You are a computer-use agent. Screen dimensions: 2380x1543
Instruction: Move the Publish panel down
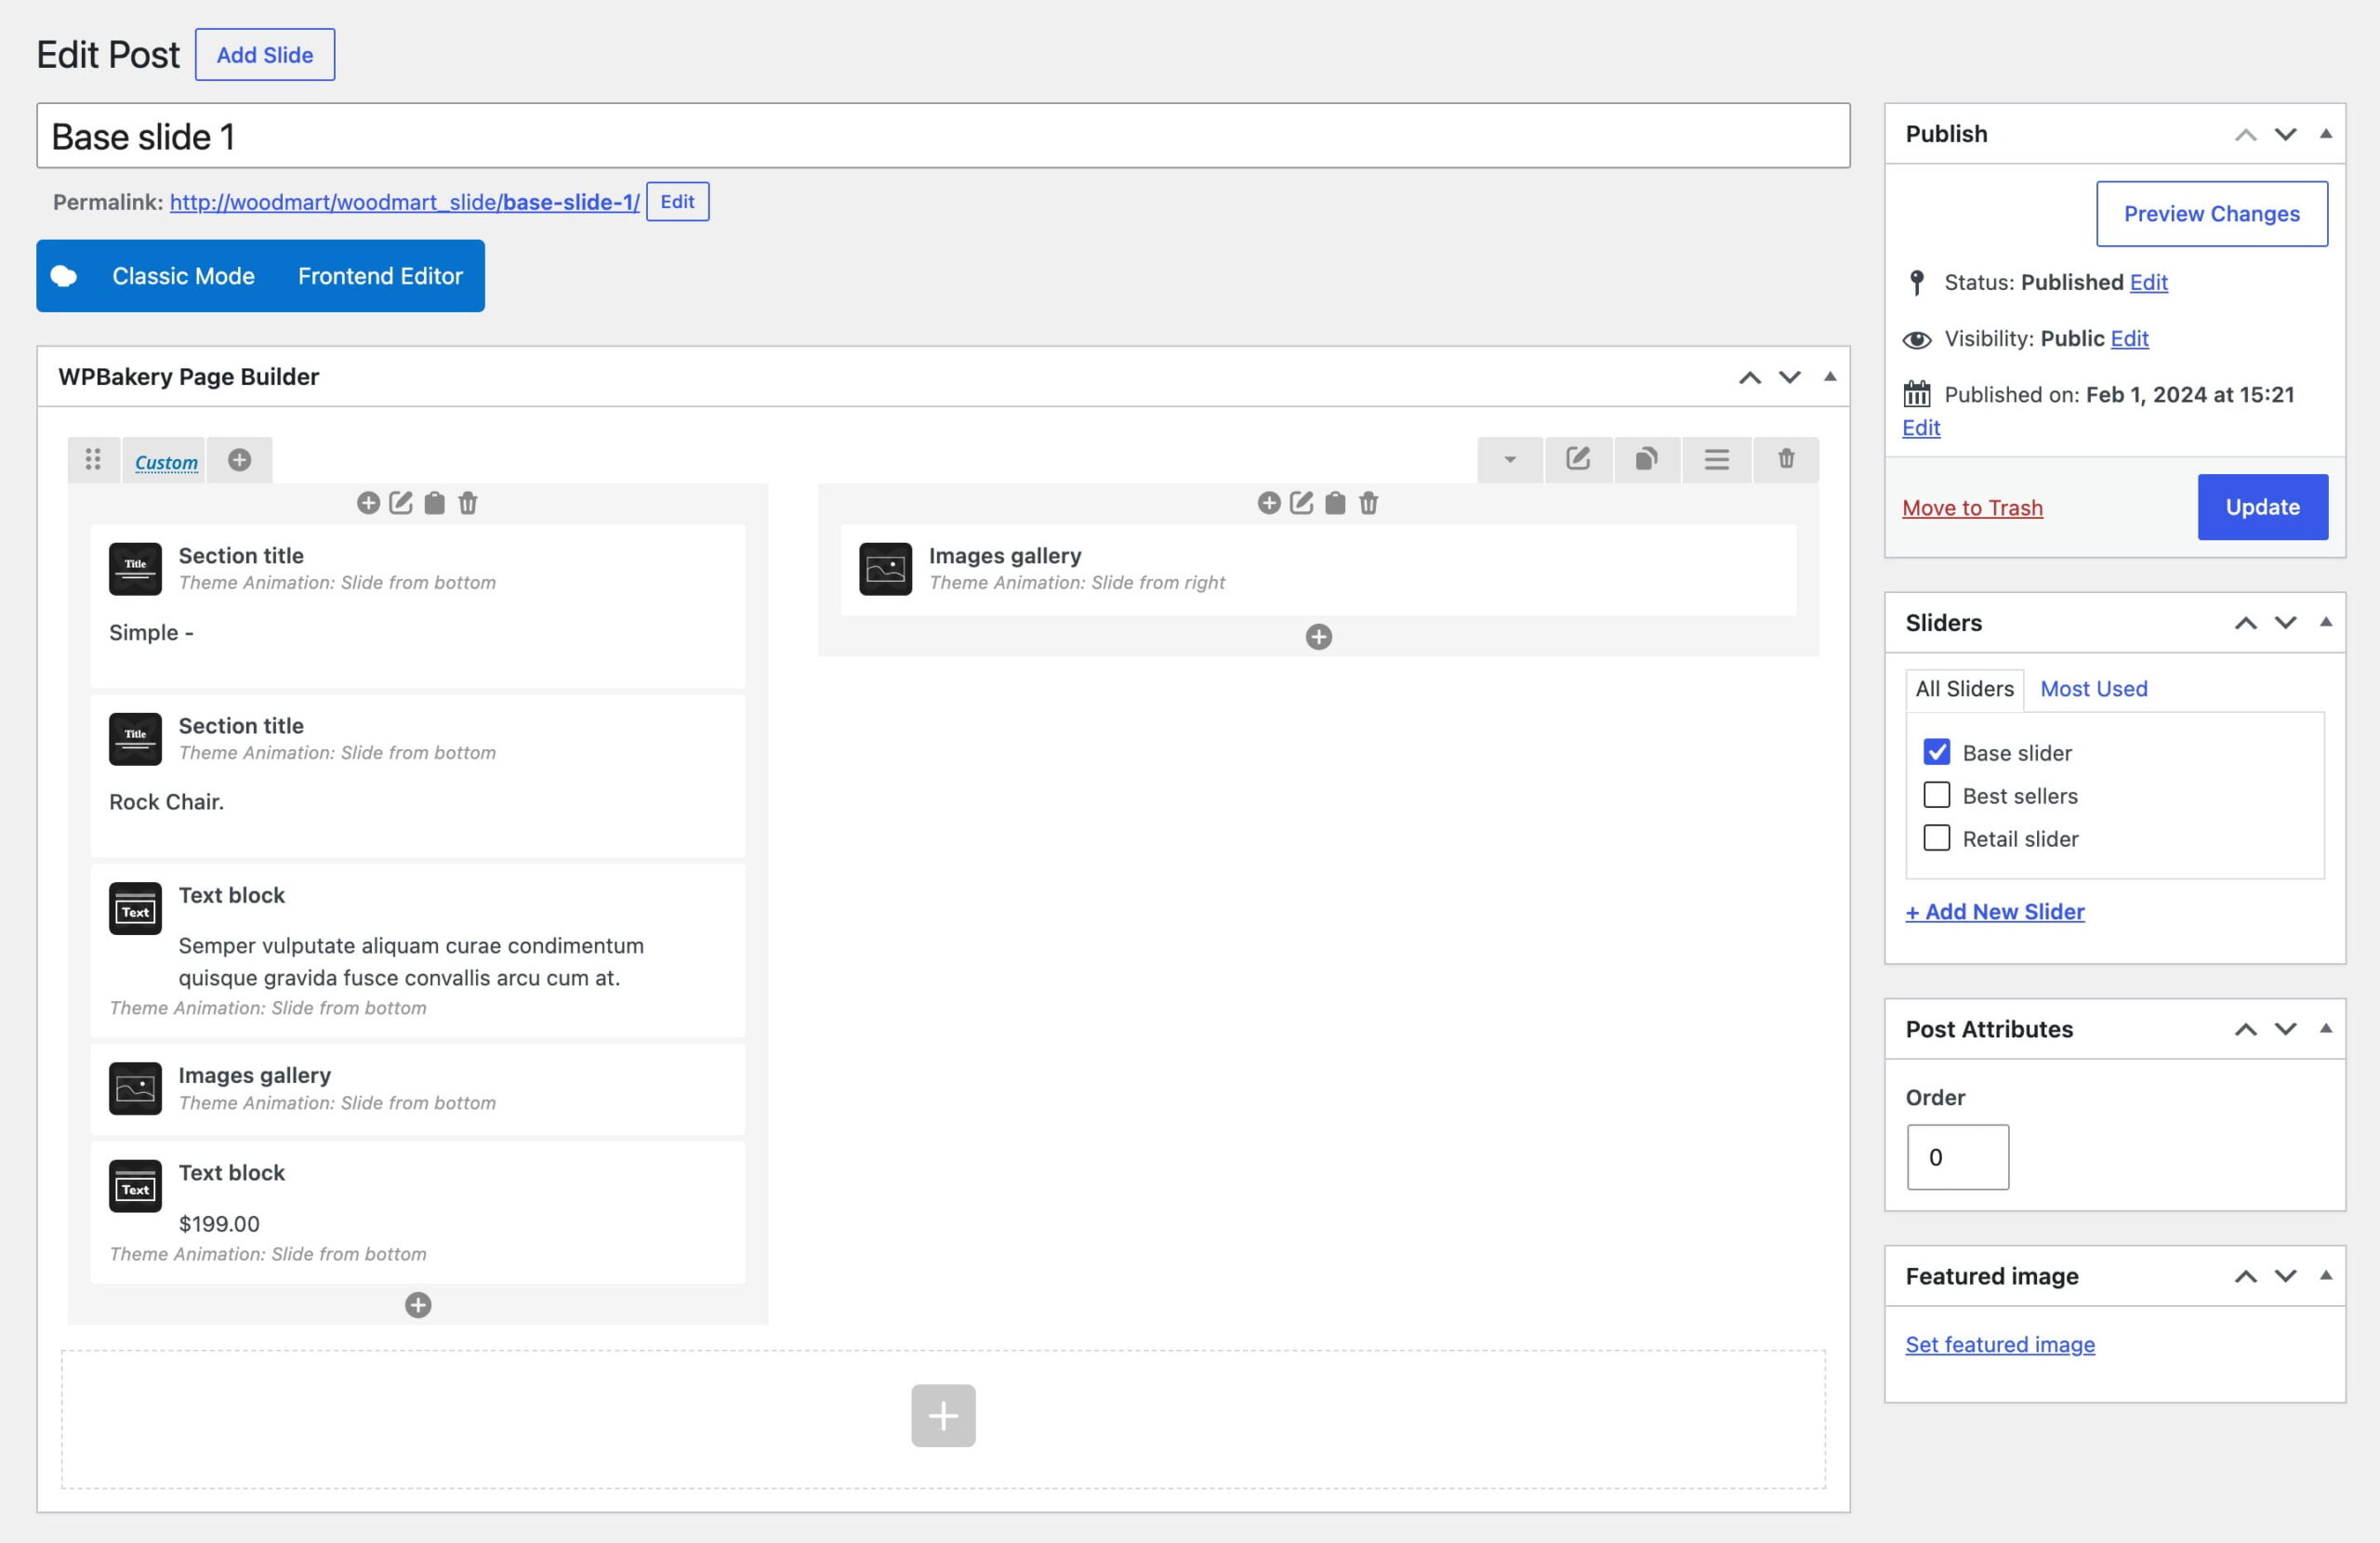[x=2286, y=134]
